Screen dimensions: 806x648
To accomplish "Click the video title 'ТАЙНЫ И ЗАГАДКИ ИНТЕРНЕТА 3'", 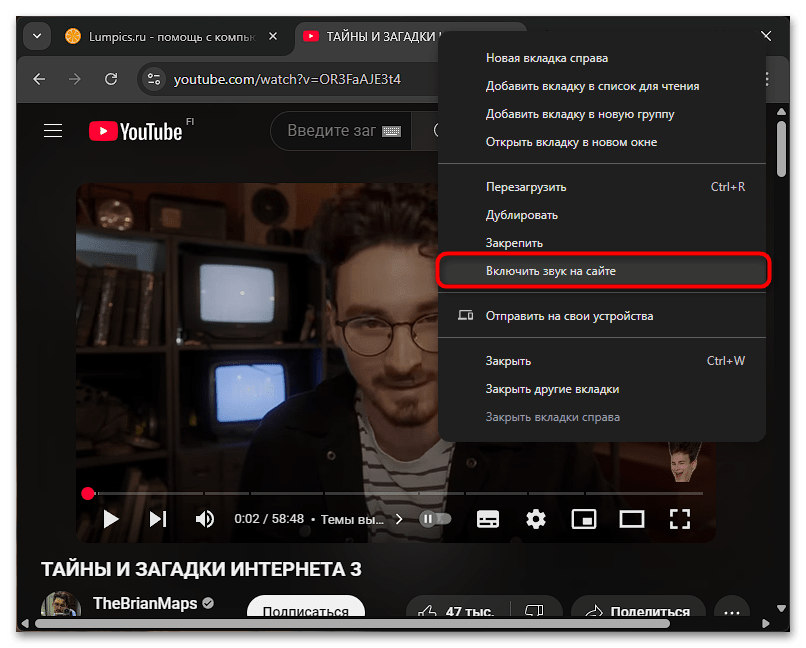I will click(202, 569).
